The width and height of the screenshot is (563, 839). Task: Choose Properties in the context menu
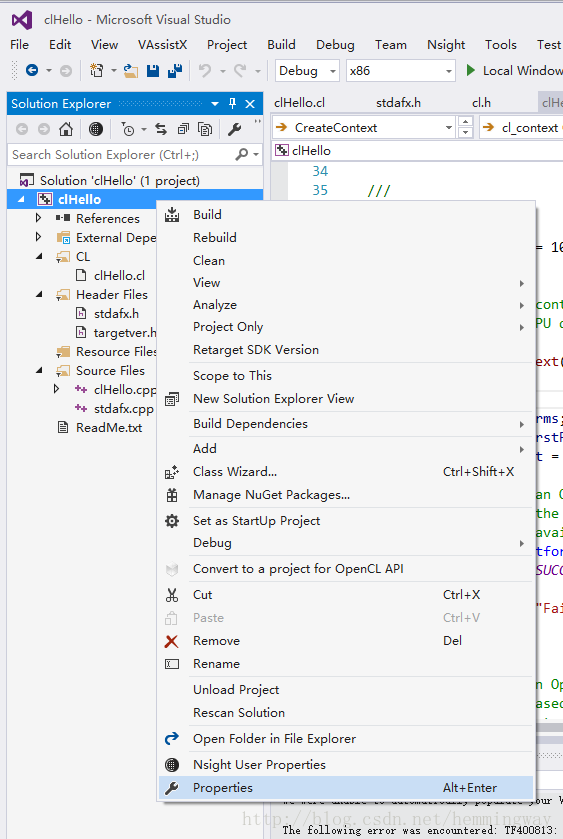[x=346, y=788]
